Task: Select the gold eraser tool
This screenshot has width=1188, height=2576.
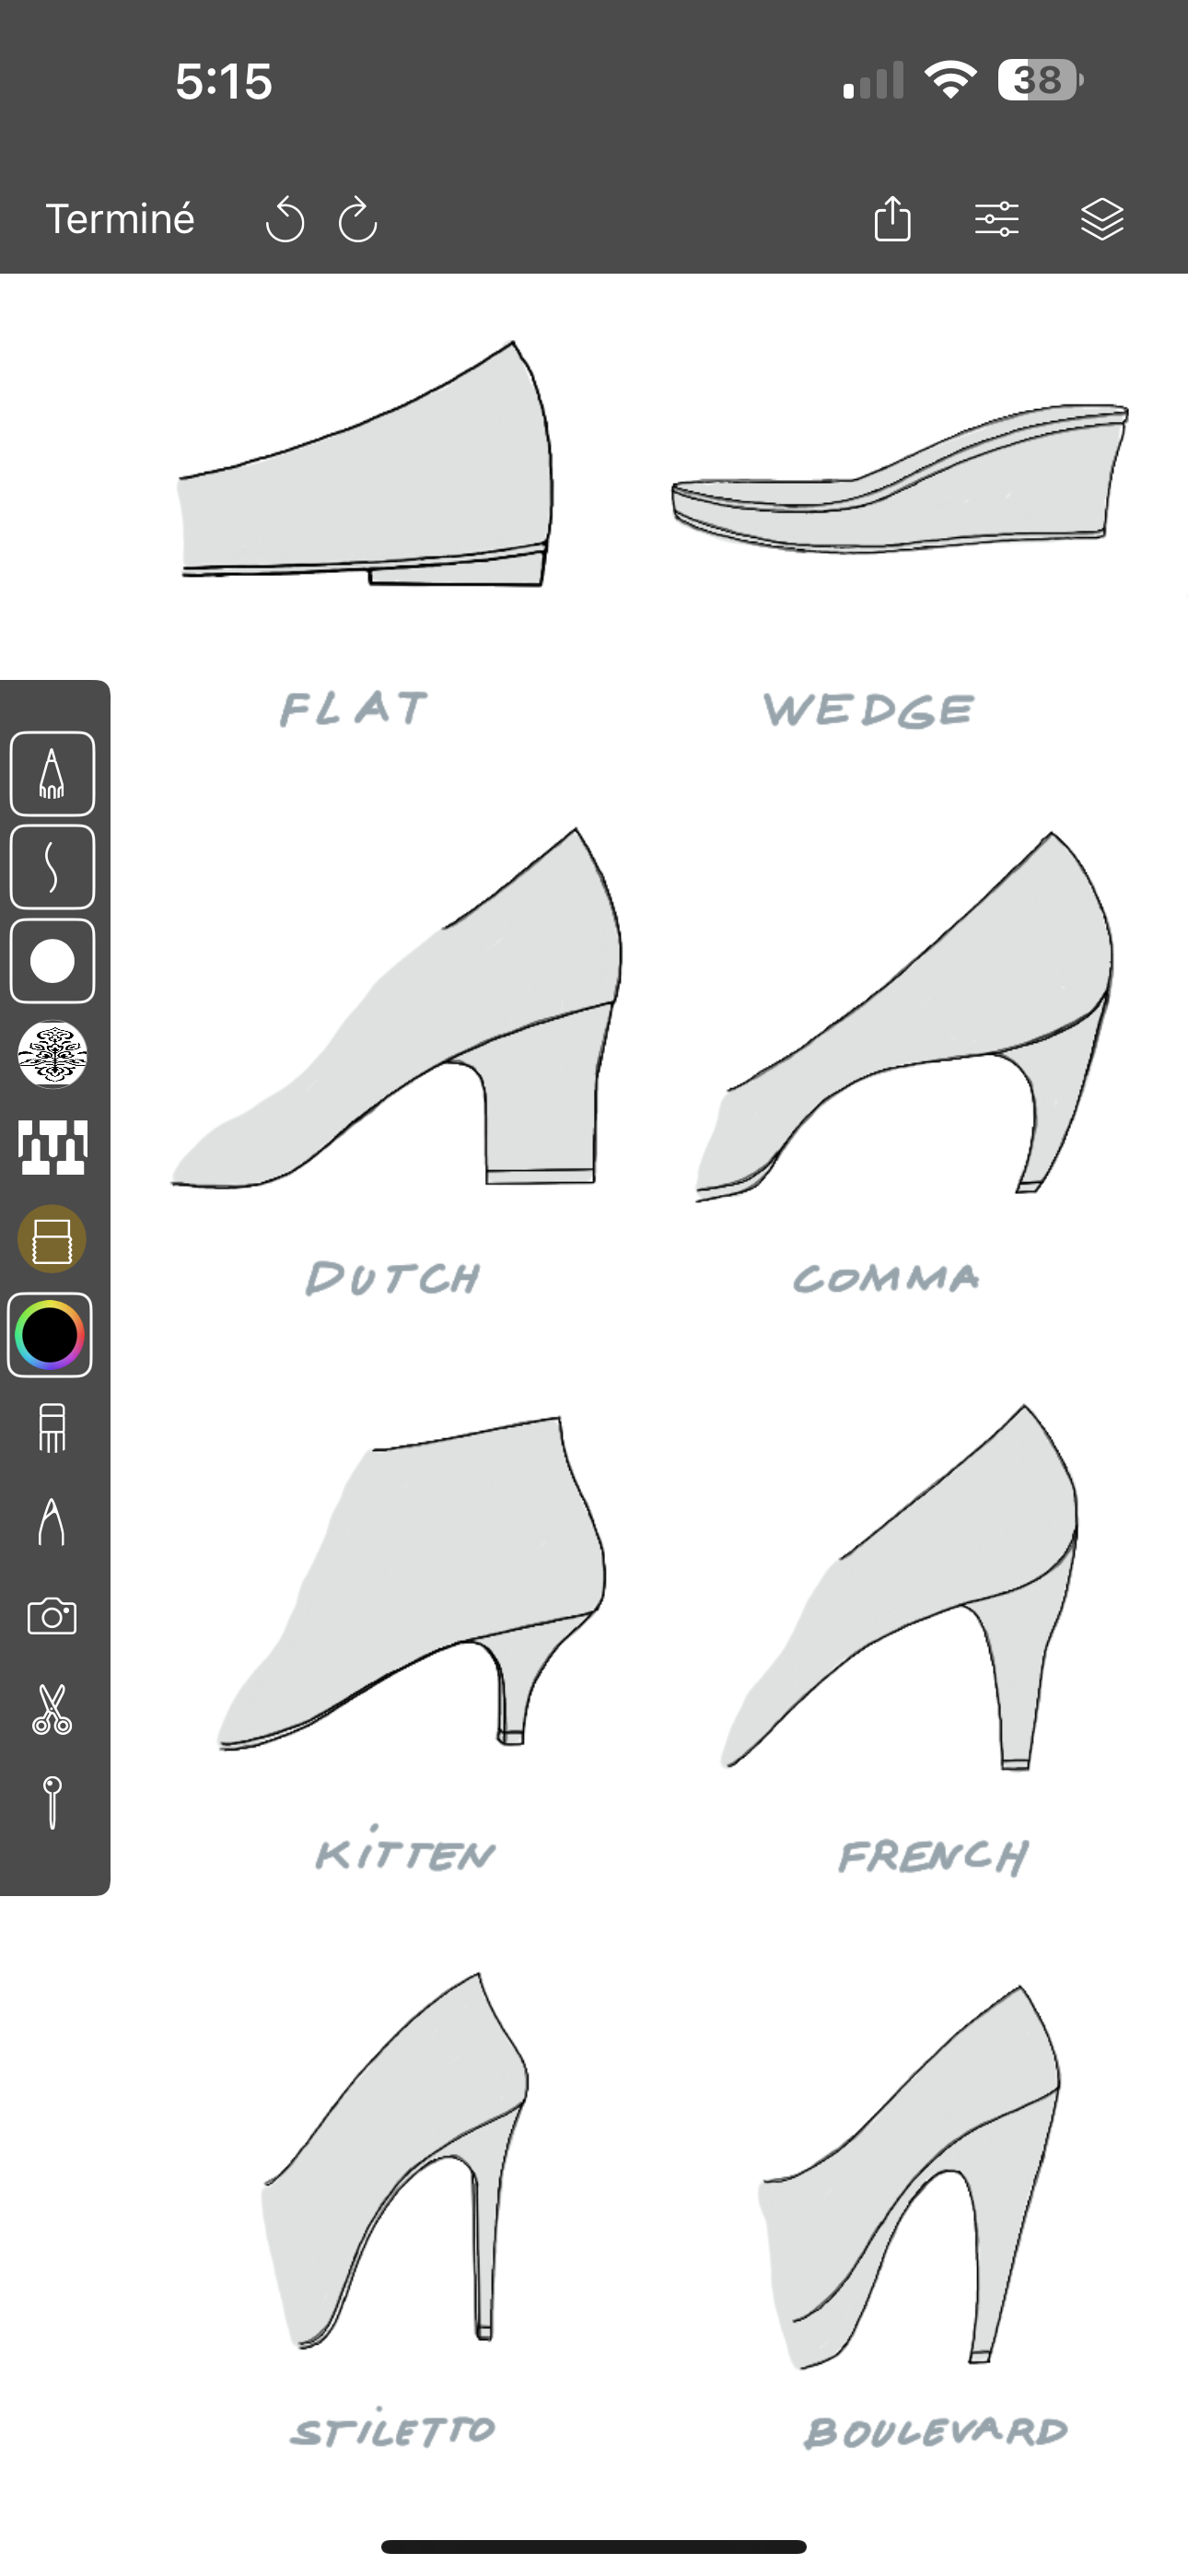Action: tap(52, 1239)
